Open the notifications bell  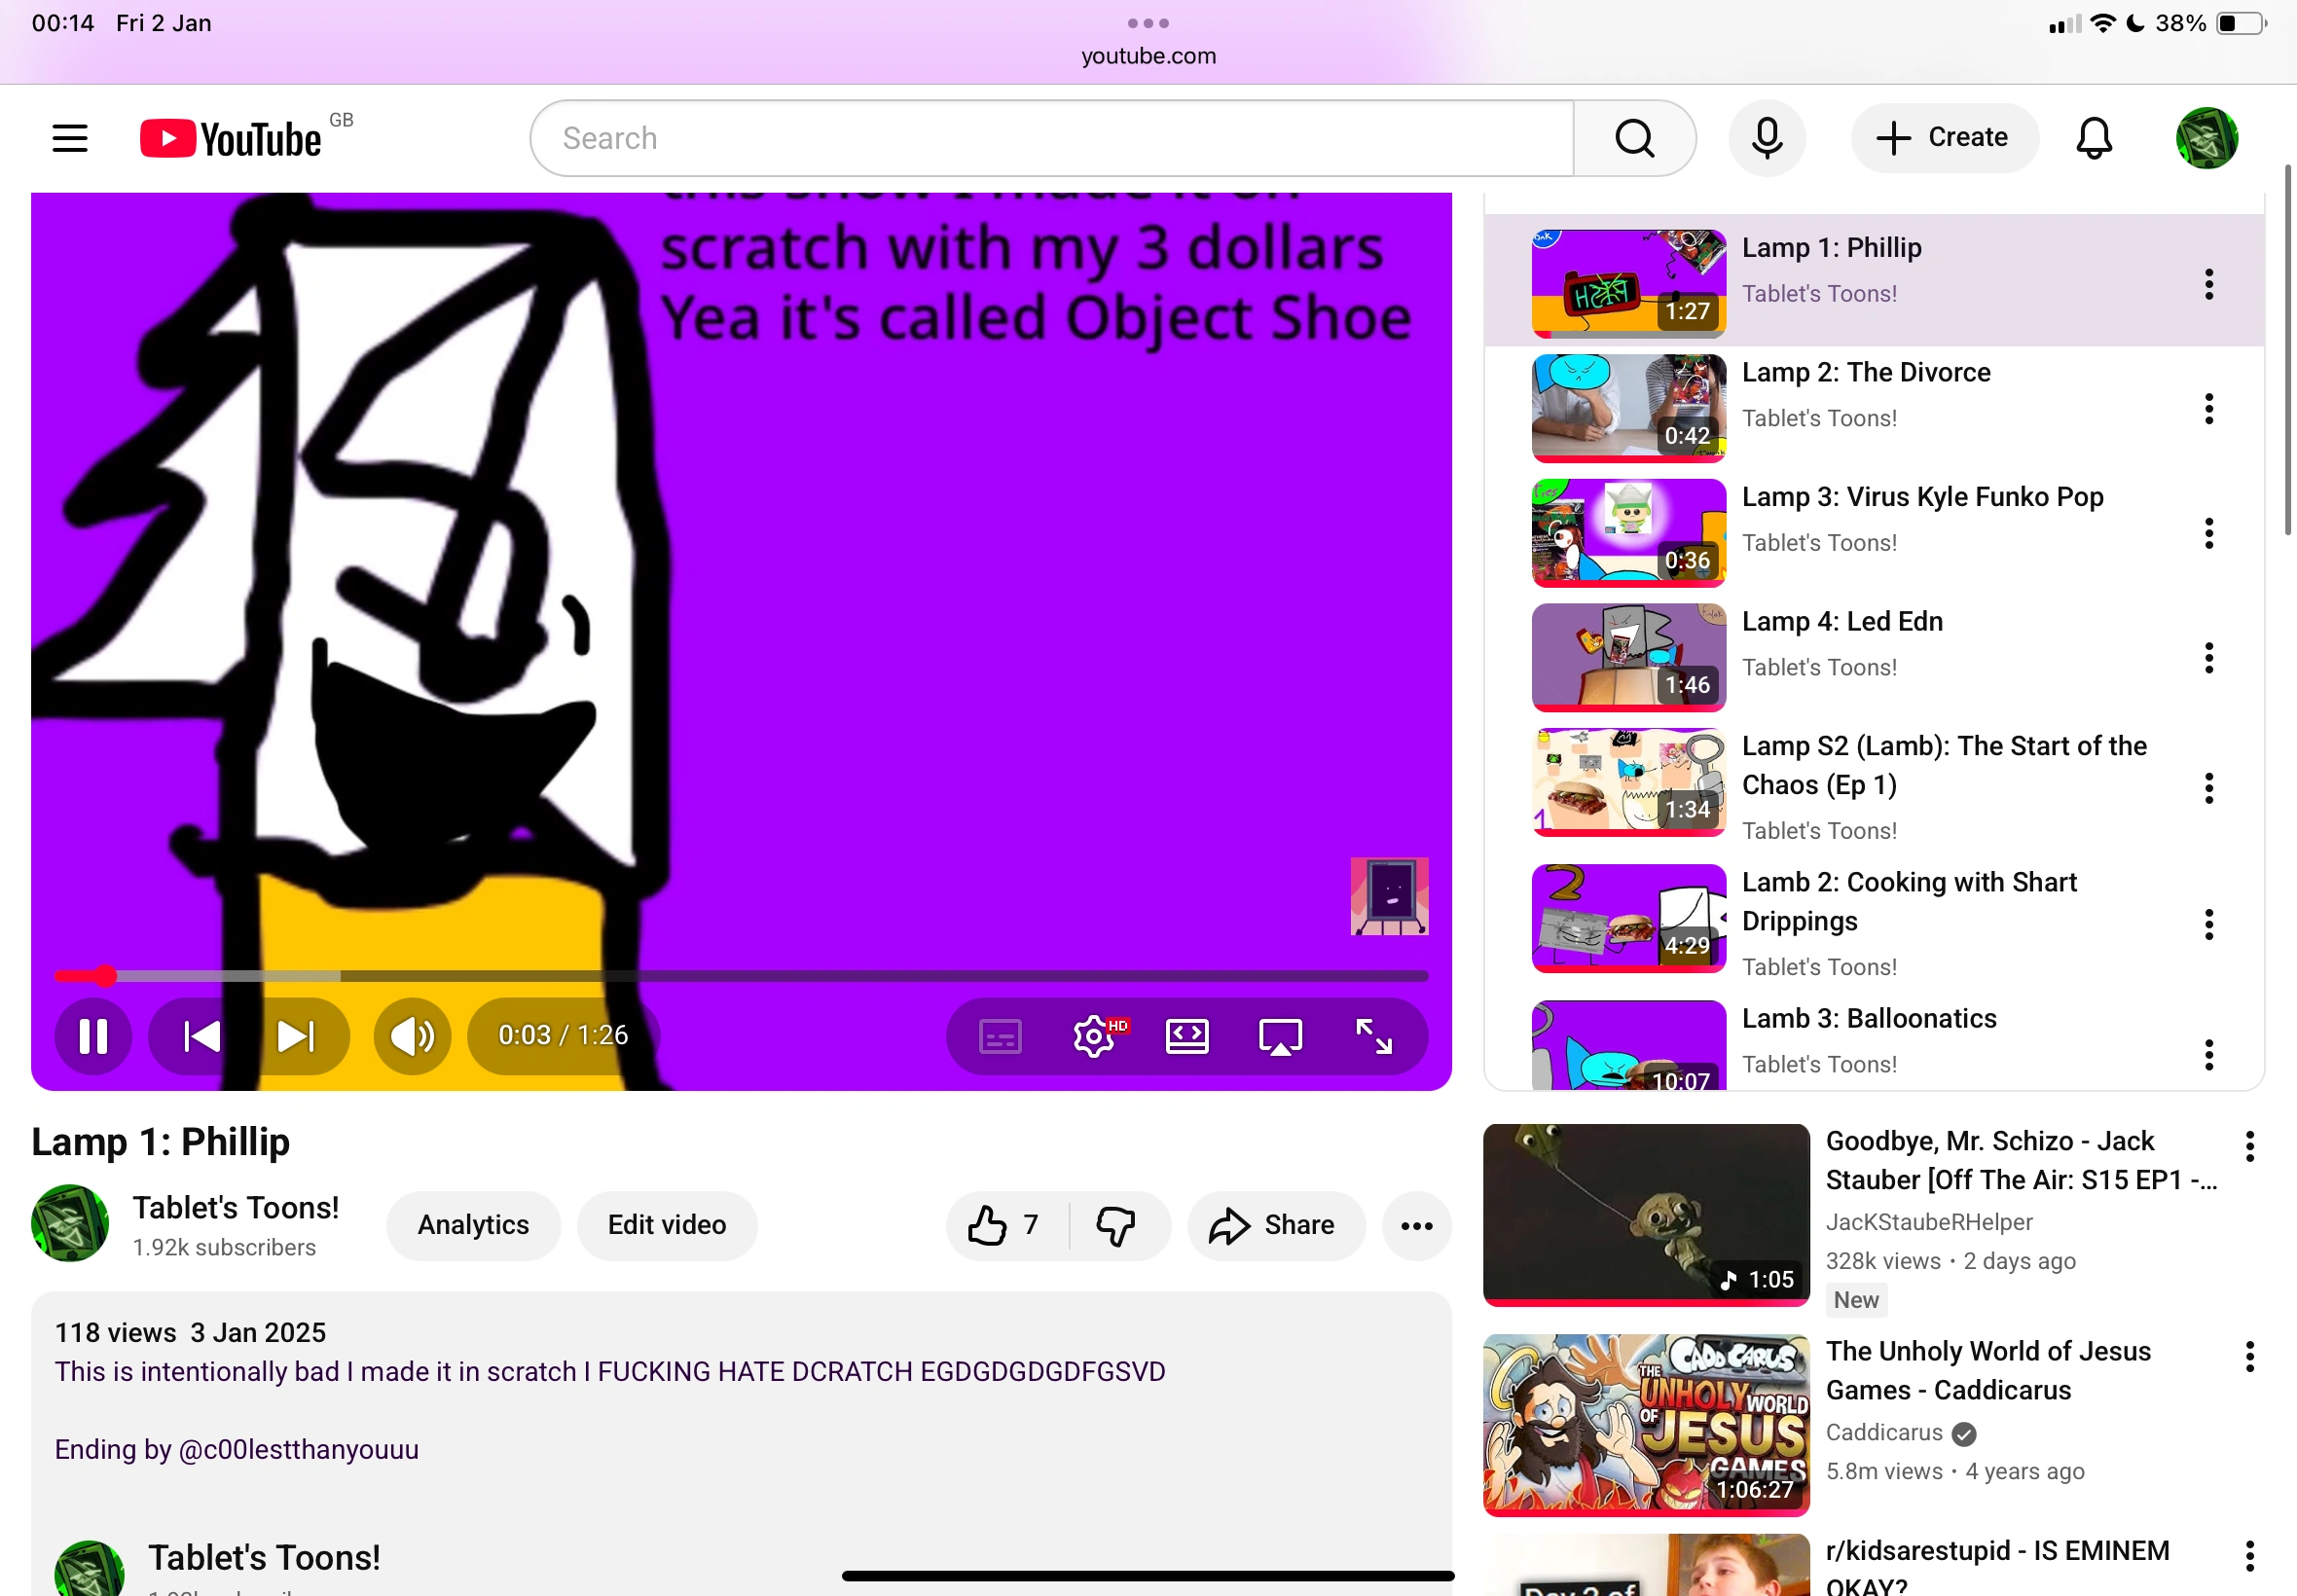coord(2093,138)
